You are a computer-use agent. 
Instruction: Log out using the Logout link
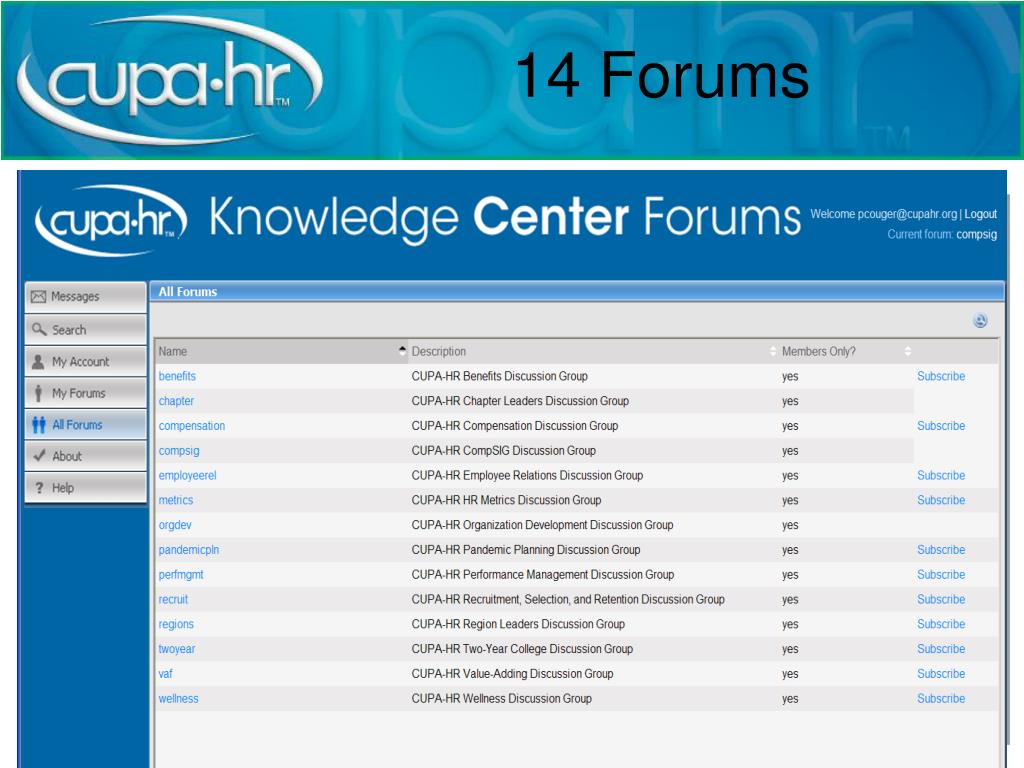coord(980,214)
